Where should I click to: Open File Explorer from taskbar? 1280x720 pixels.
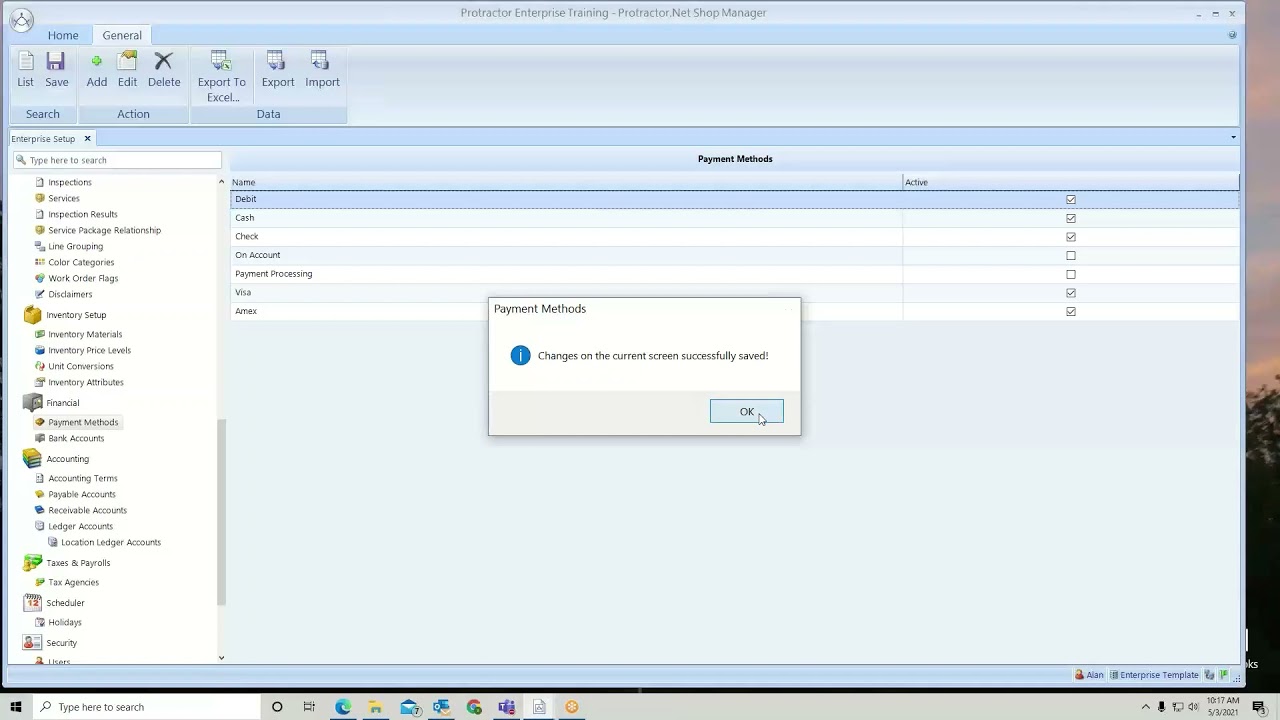[375, 707]
